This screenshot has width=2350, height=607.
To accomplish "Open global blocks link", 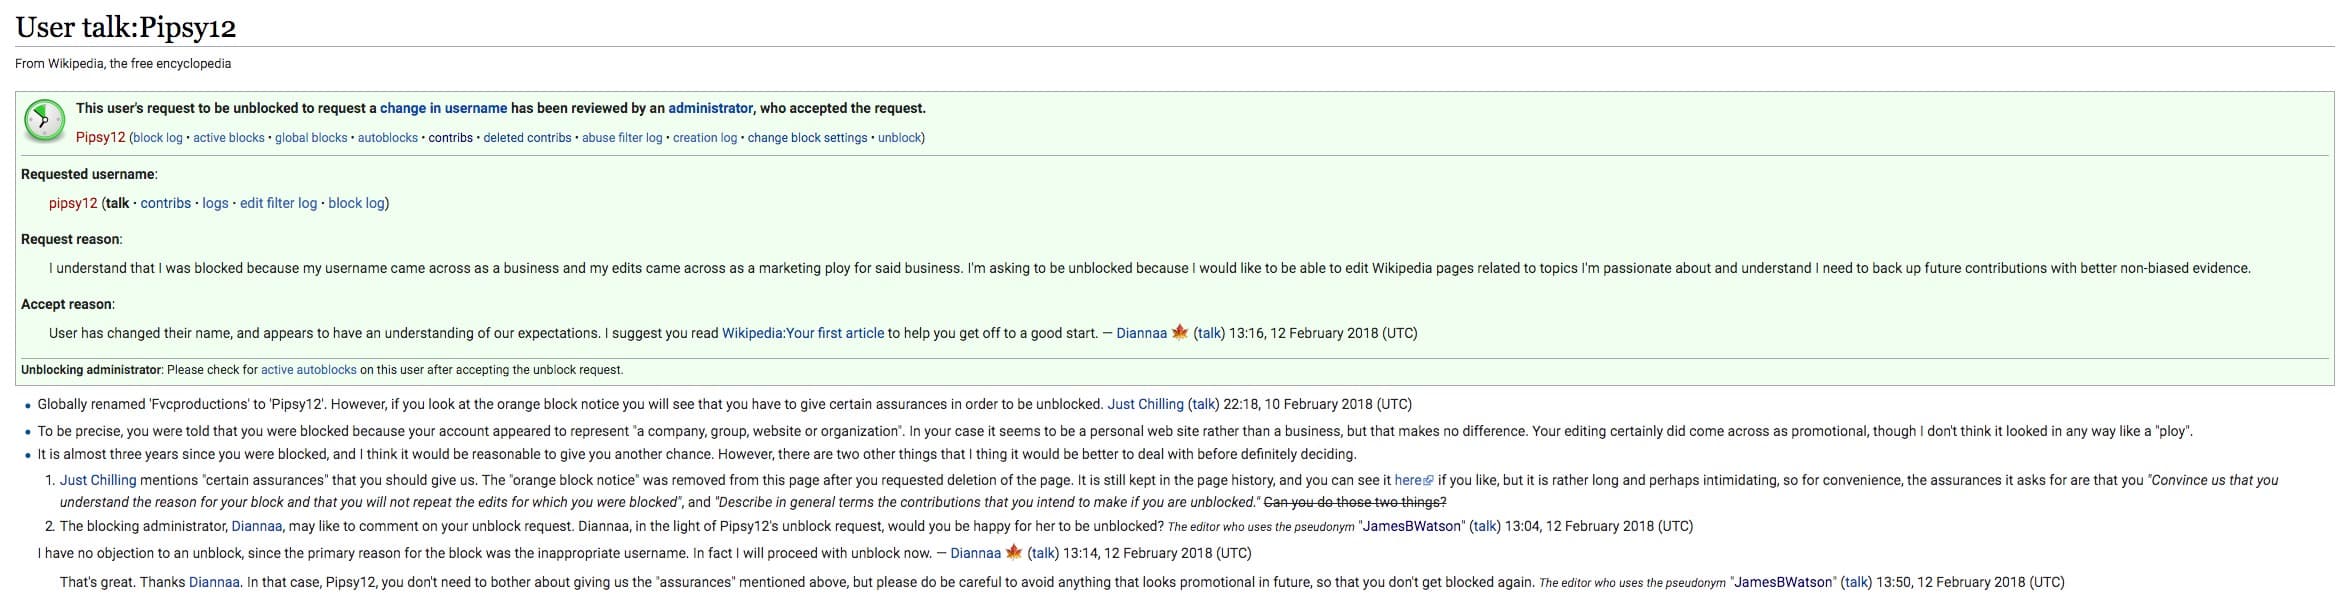I will (x=311, y=138).
